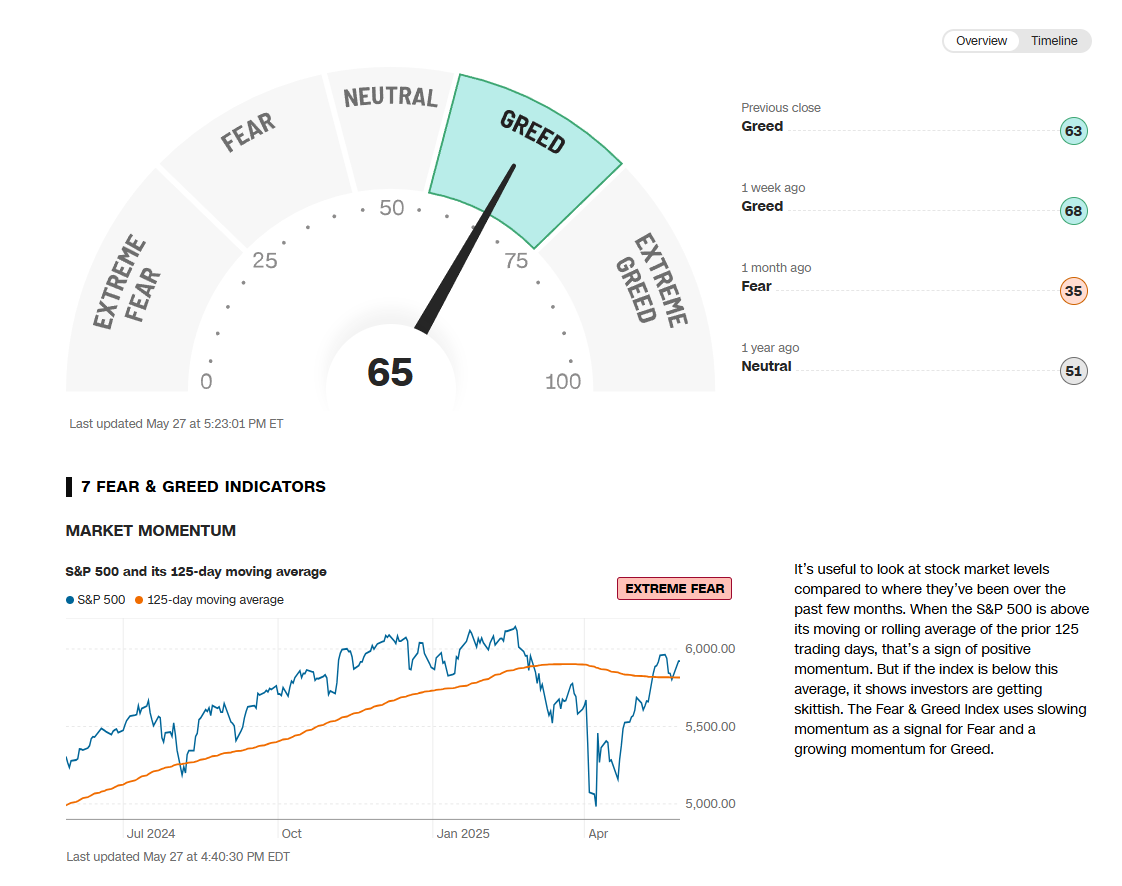Click the 1 year ago badge 51
Viewport: 1122px width, 886px height.
click(1073, 371)
